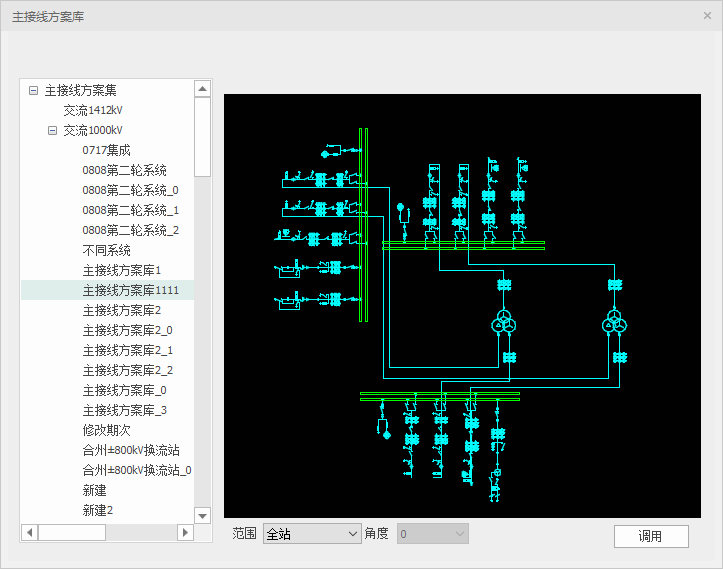
Task: Select 交流1412kV in the tree
Action: 93,110
